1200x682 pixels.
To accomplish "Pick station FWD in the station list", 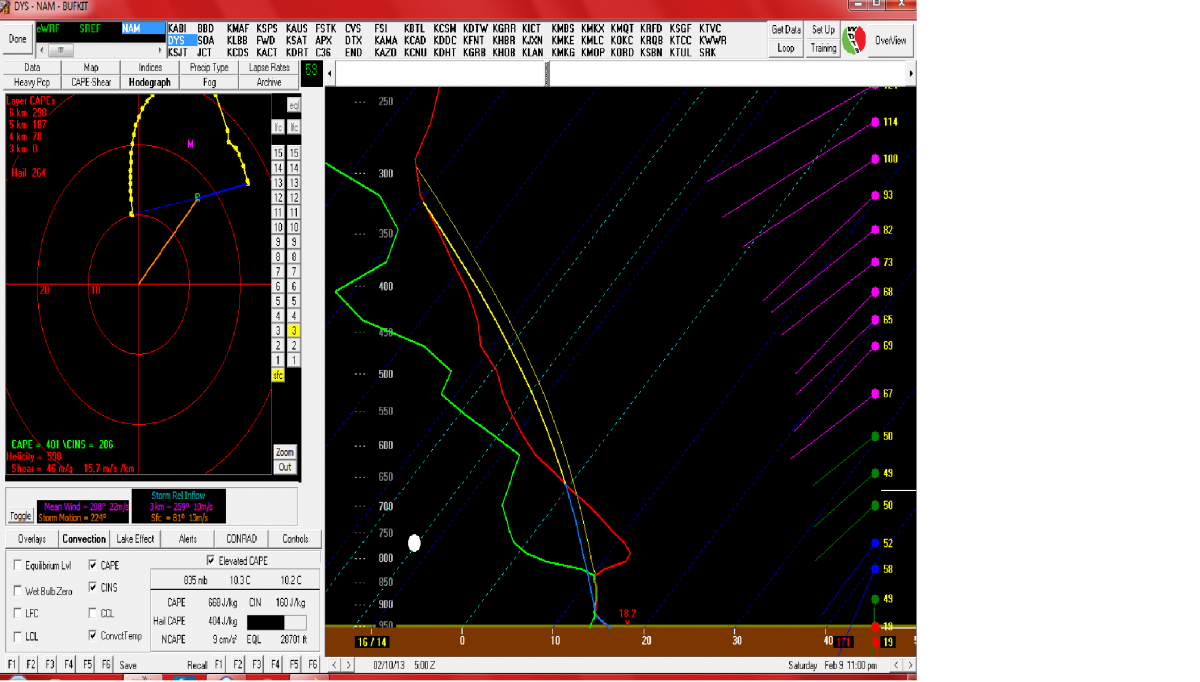I will (x=266, y=40).
